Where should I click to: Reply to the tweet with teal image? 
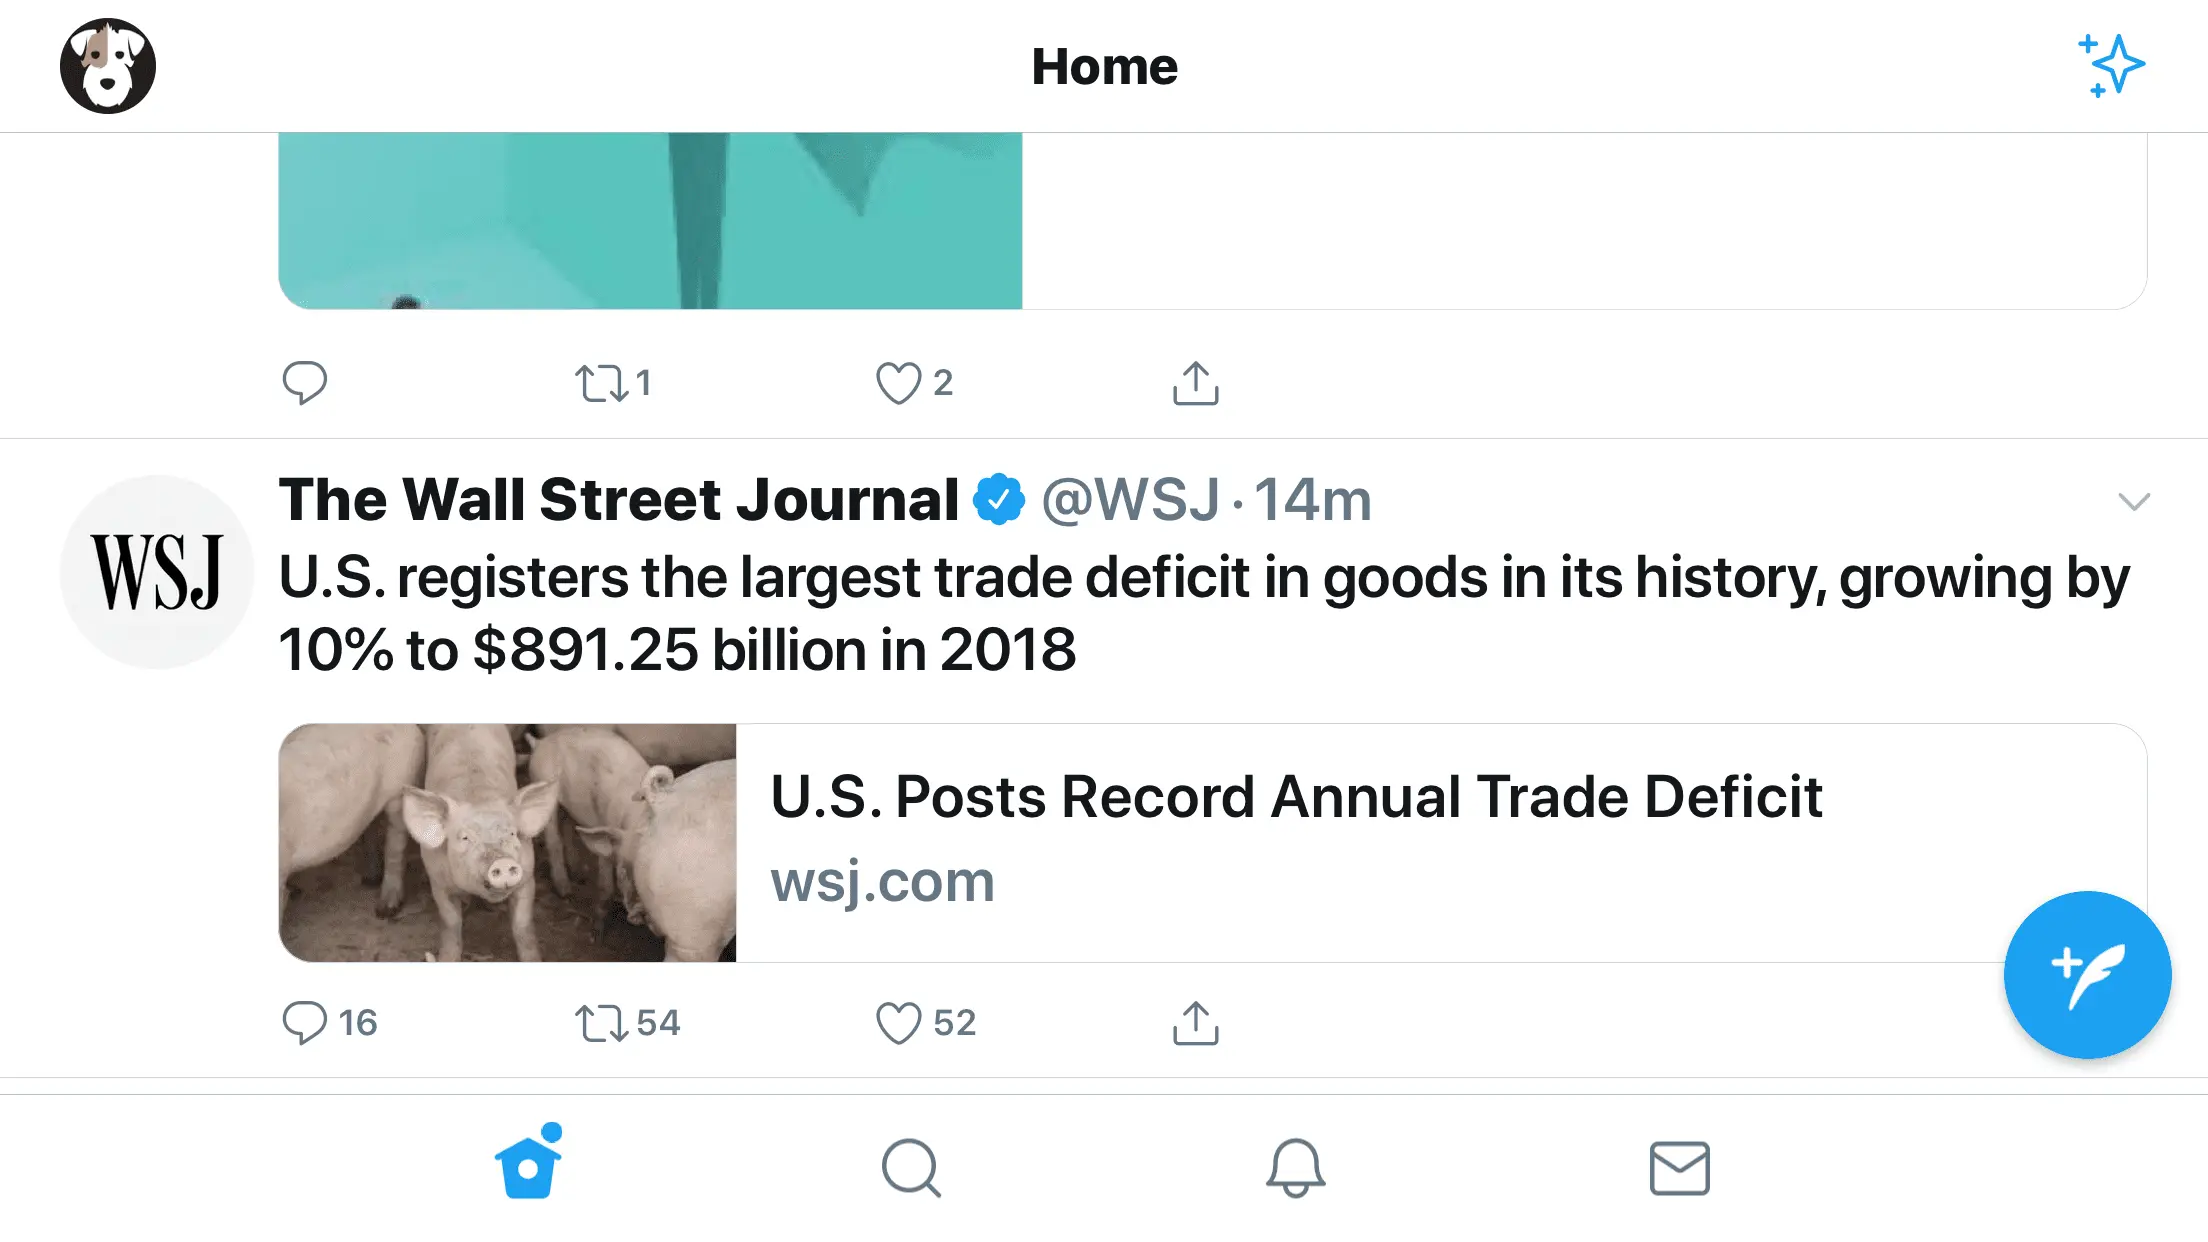point(305,383)
